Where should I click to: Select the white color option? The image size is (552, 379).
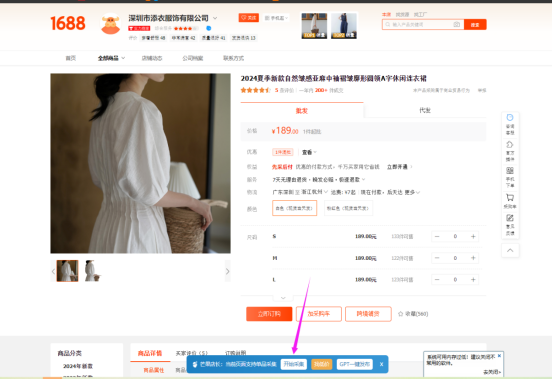click(294, 208)
